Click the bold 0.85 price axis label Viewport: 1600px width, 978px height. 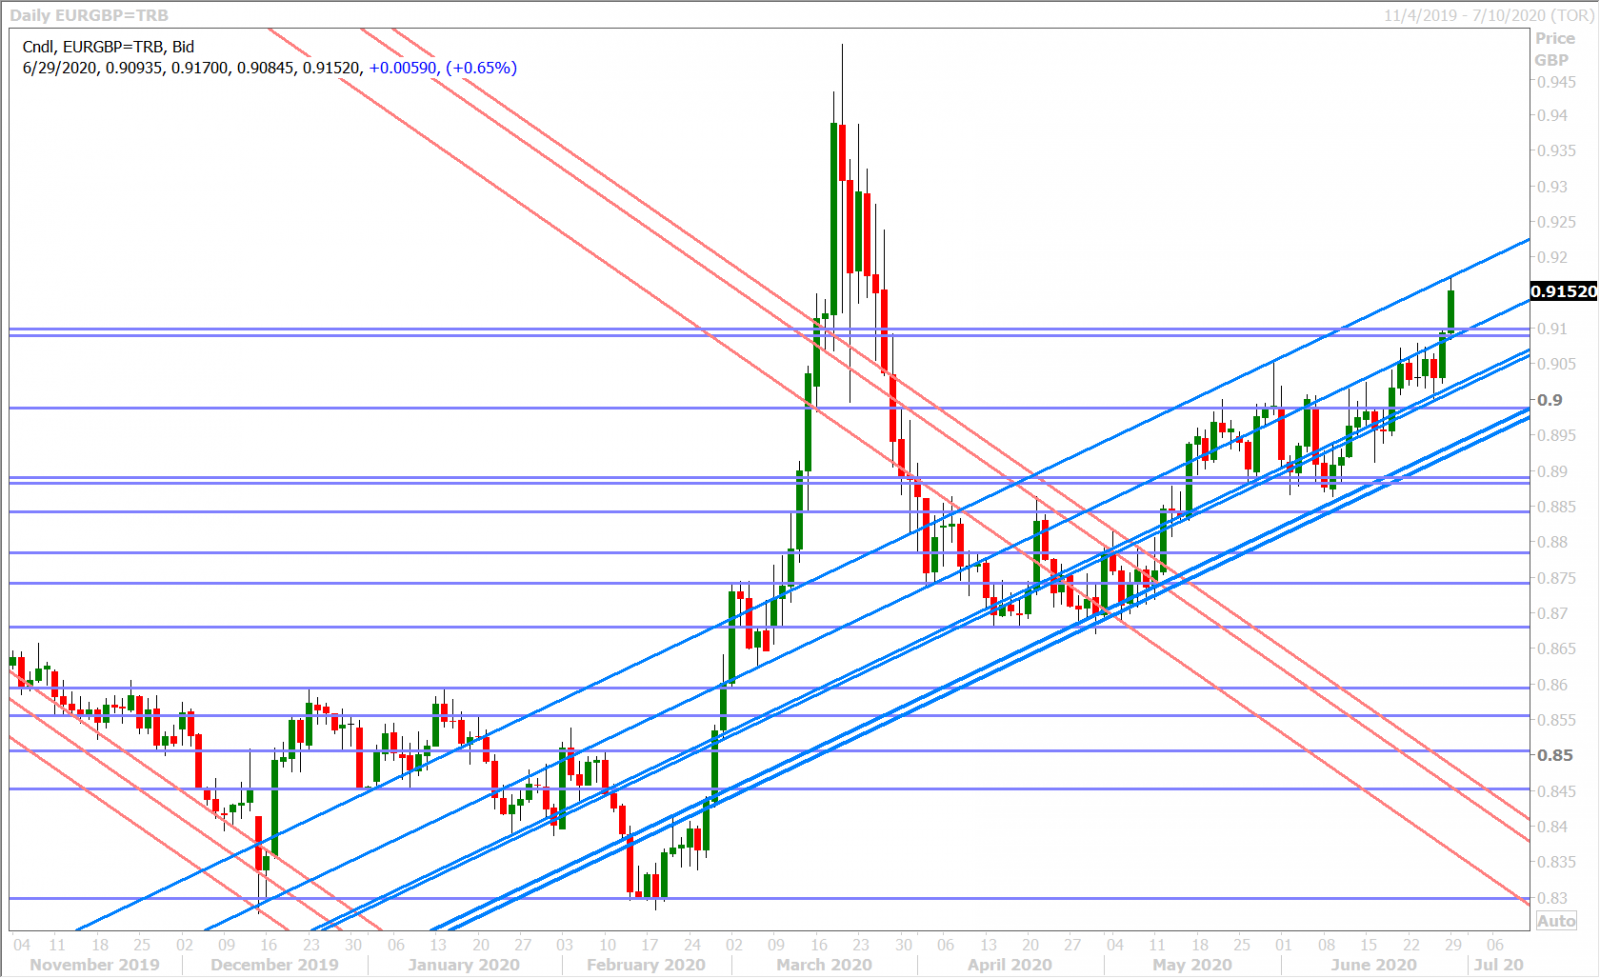pos(1554,755)
